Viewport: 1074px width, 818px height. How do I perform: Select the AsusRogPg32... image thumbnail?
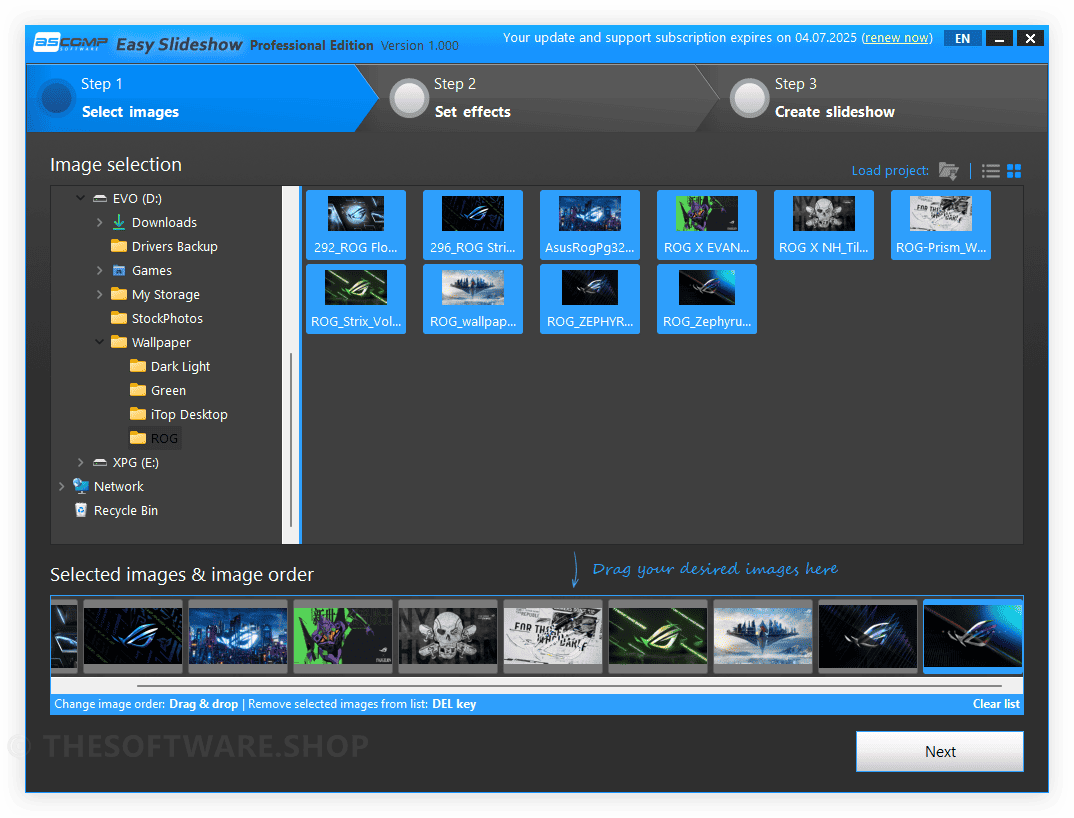(x=590, y=225)
